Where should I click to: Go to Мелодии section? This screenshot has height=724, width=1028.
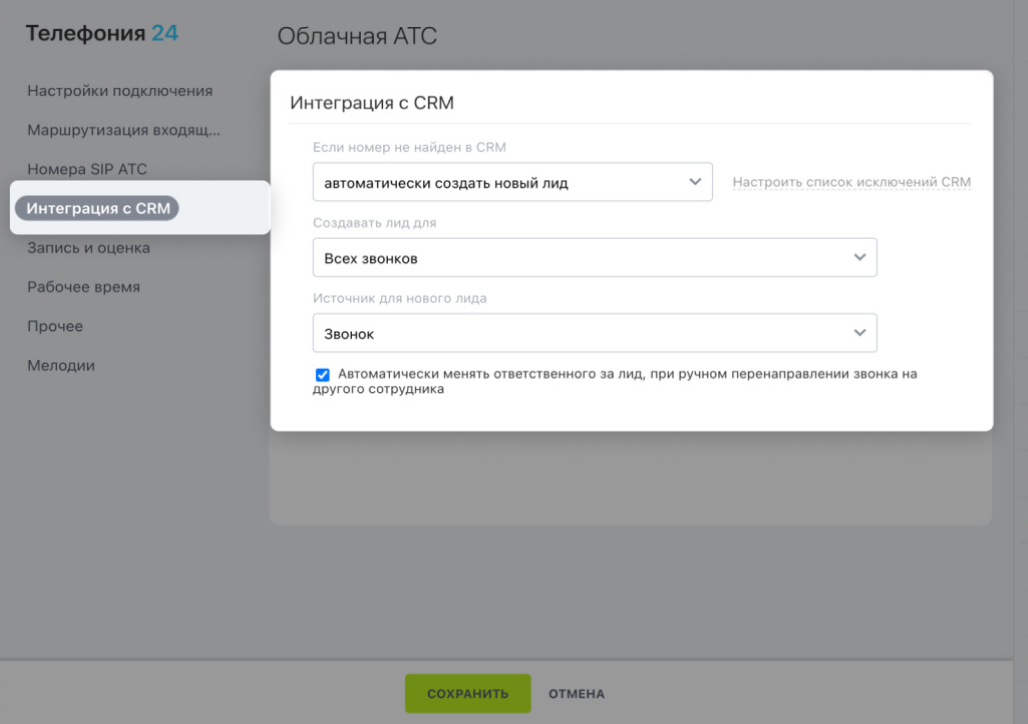61,365
